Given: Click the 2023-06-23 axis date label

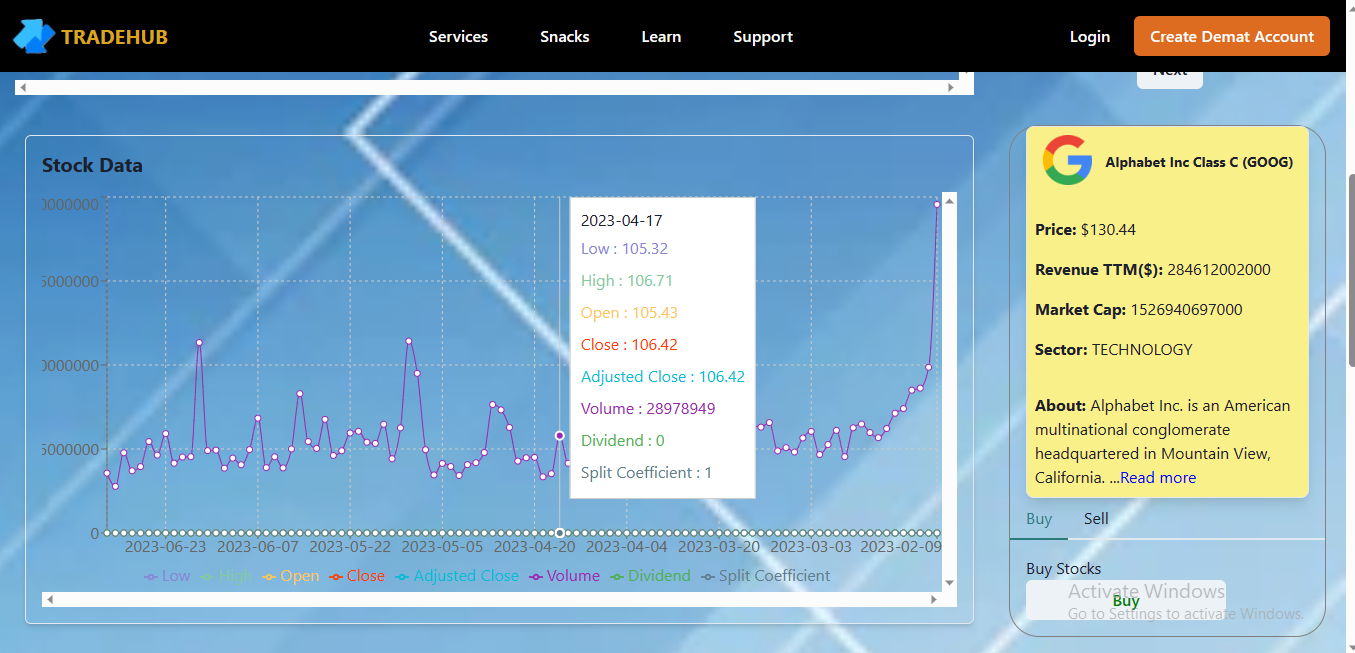Looking at the screenshot, I should pos(165,547).
